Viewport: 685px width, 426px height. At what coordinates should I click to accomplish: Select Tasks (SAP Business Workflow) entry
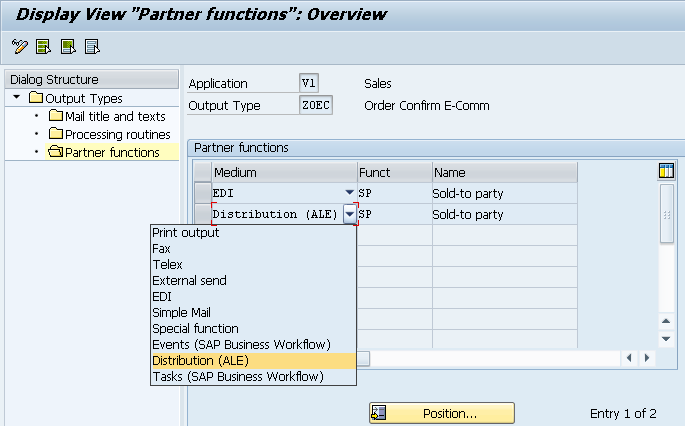point(237,377)
